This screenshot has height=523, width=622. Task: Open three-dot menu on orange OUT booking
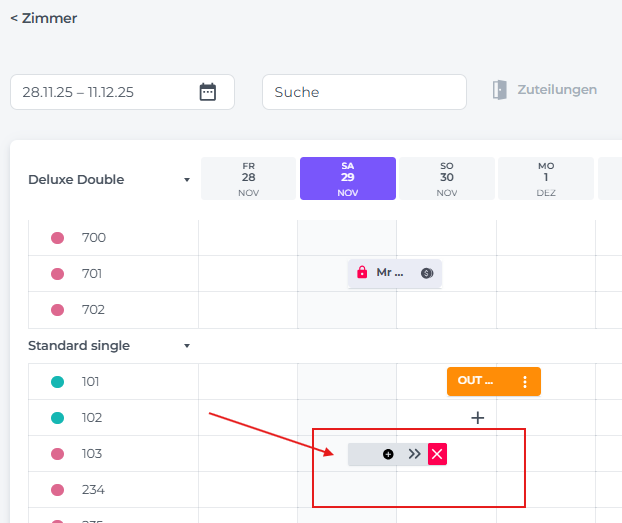pyautogui.click(x=525, y=381)
